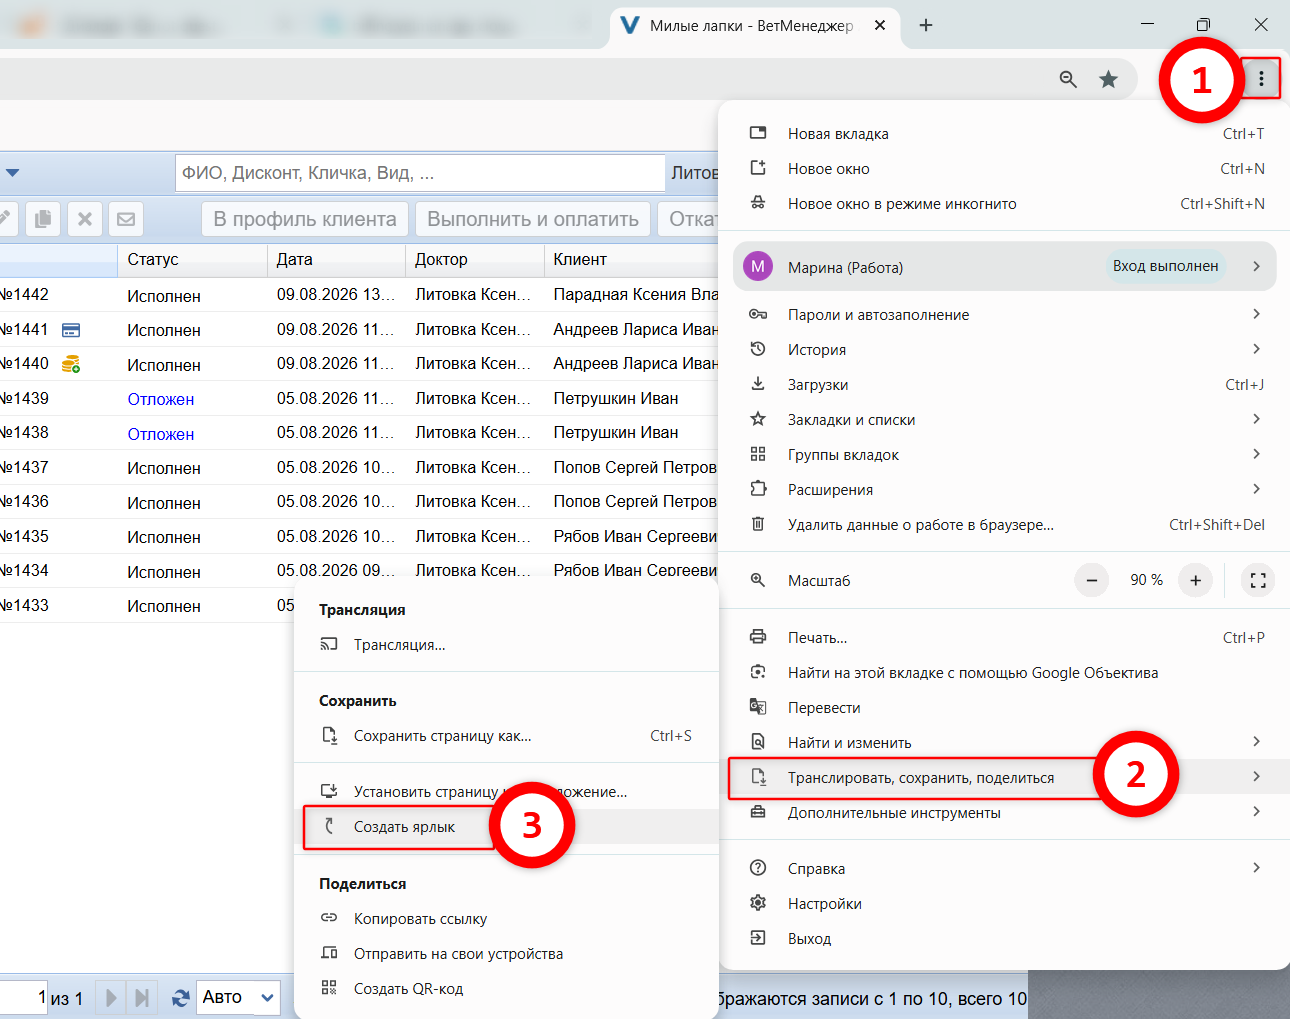
Task: Sort by Статус column header
Action: pos(193,260)
